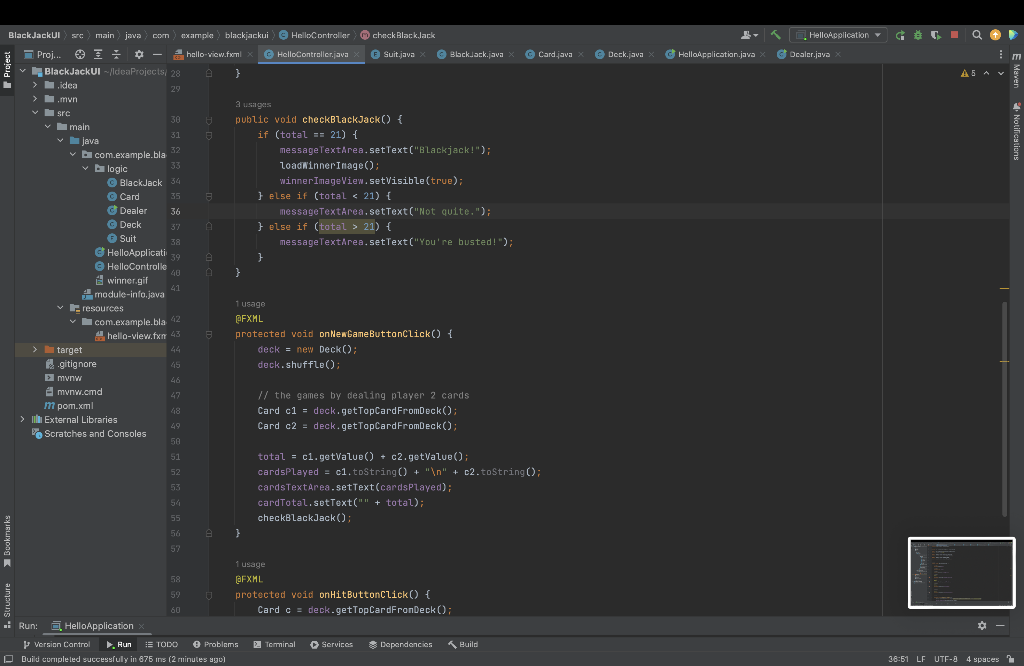
Task: Expand External Libraries node
Action: point(23,419)
